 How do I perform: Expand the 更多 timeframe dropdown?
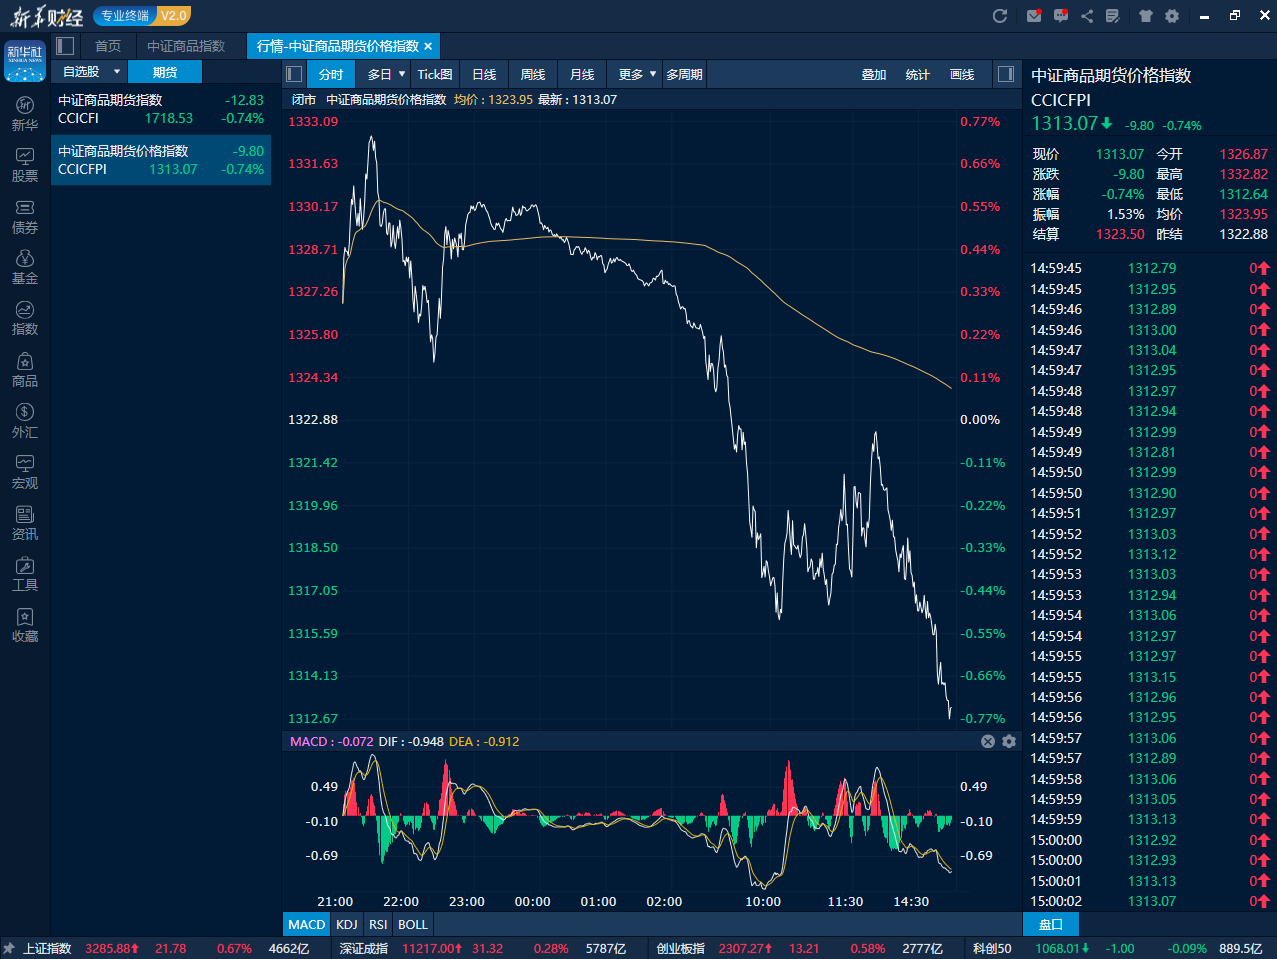(x=637, y=74)
